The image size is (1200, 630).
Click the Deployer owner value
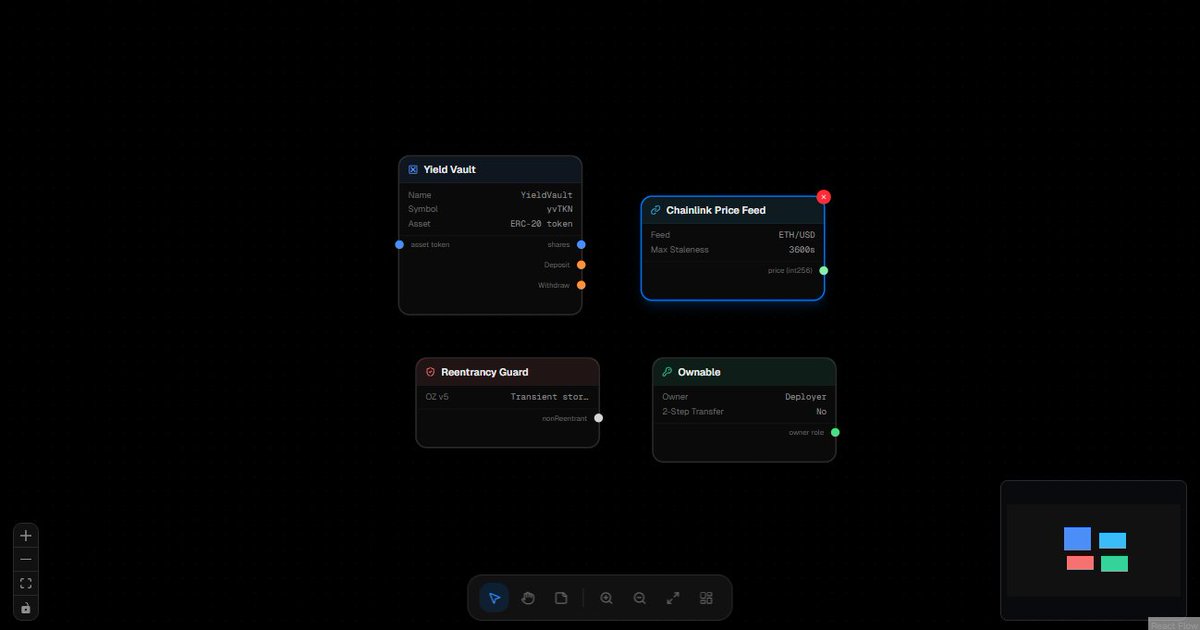[806, 397]
